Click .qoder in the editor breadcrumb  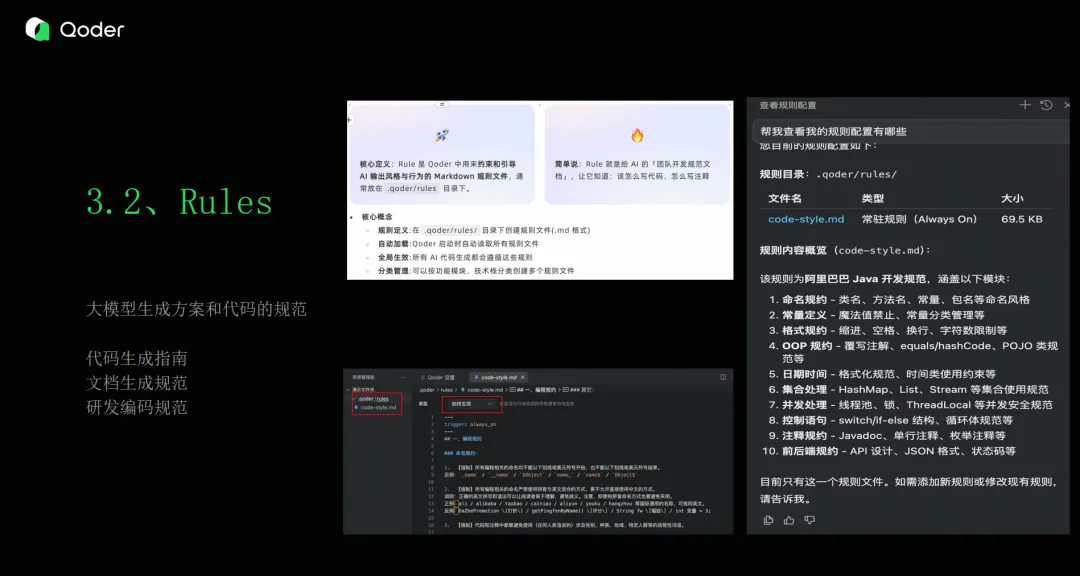point(426,390)
